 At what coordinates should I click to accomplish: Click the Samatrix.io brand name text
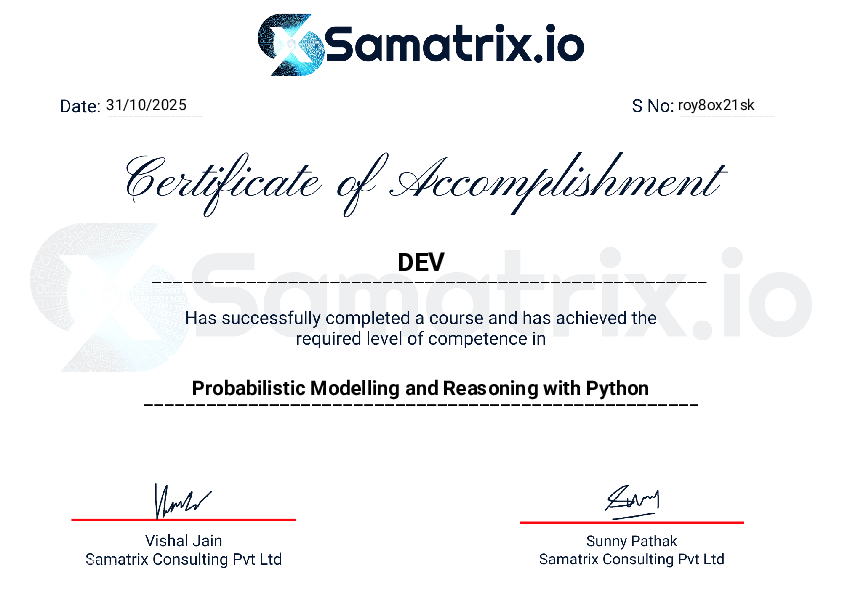[x=454, y=44]
